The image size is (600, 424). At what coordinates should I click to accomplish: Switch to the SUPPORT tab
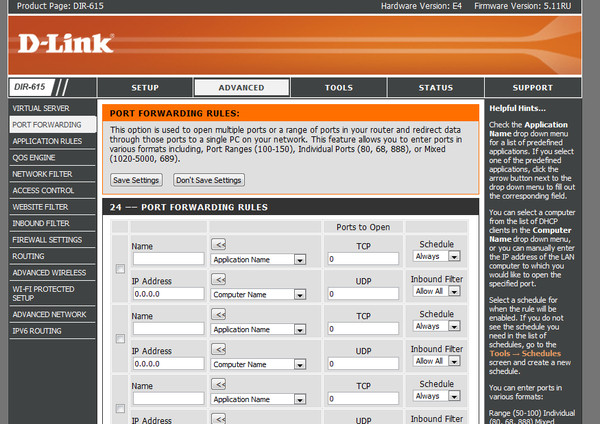click(533, 88)
